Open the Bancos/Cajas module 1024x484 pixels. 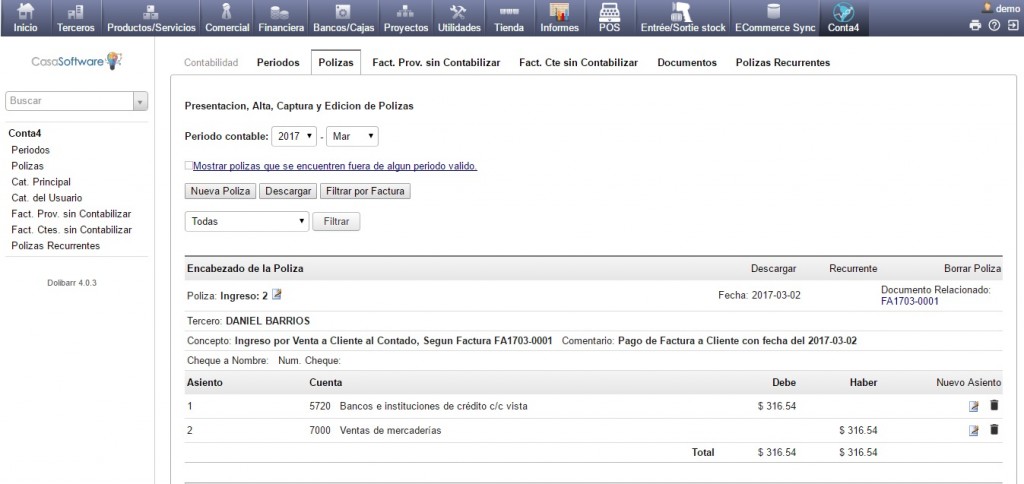coord(343,18)
